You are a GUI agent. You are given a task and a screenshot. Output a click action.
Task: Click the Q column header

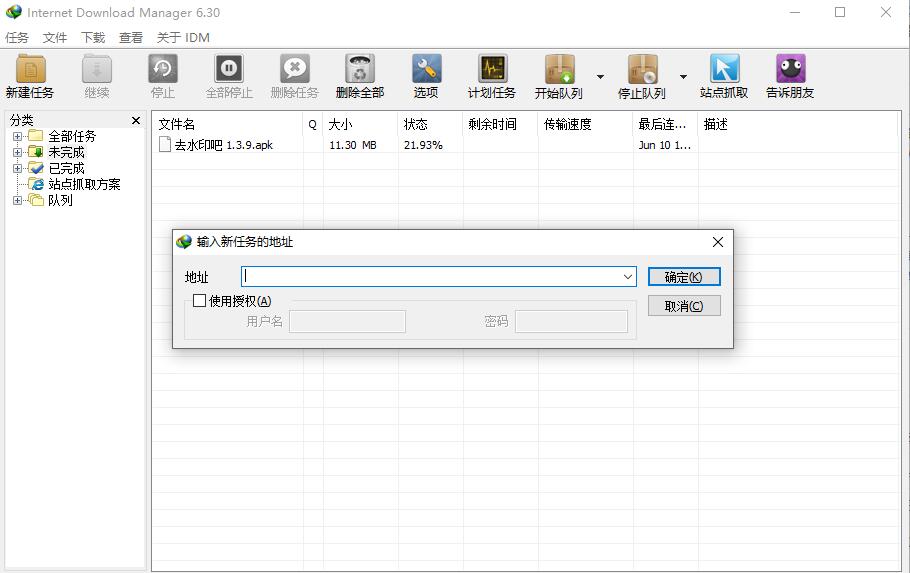pyautogui.click(x=313, y=124)
